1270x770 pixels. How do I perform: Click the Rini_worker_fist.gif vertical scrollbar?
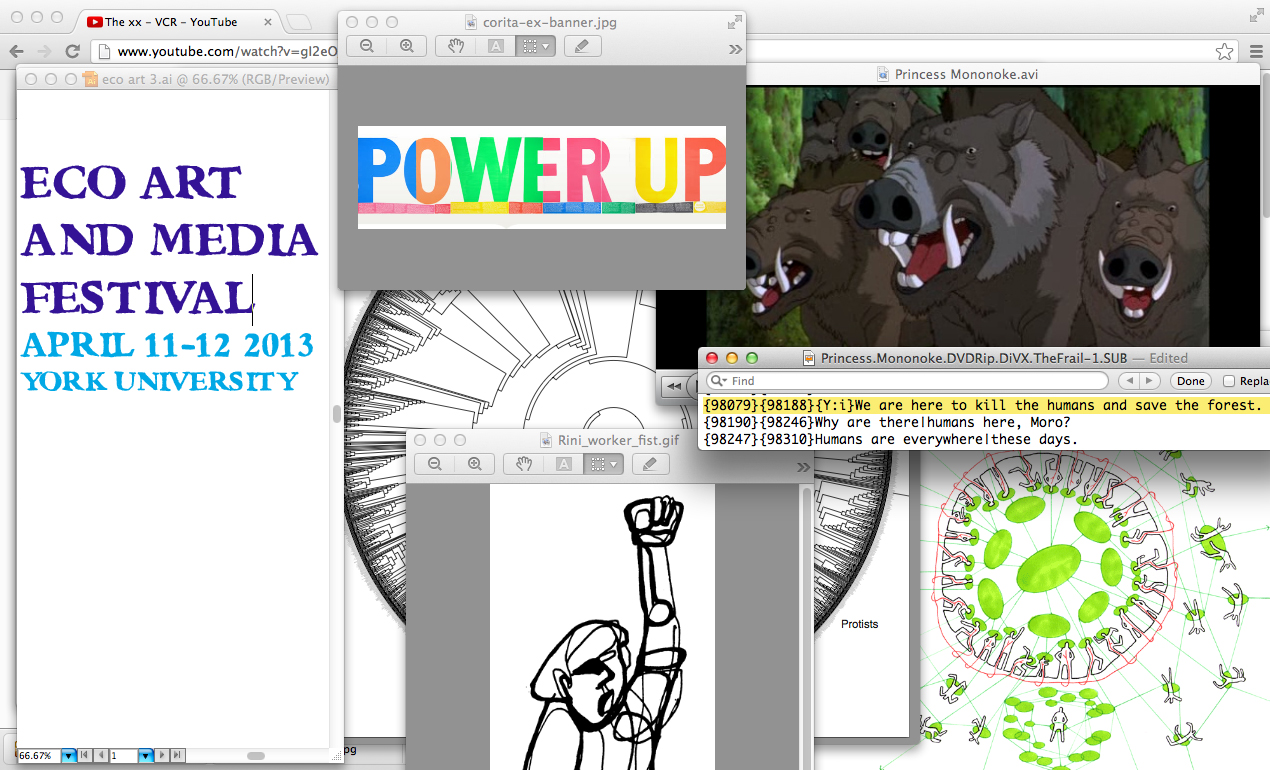coord(808,627)
